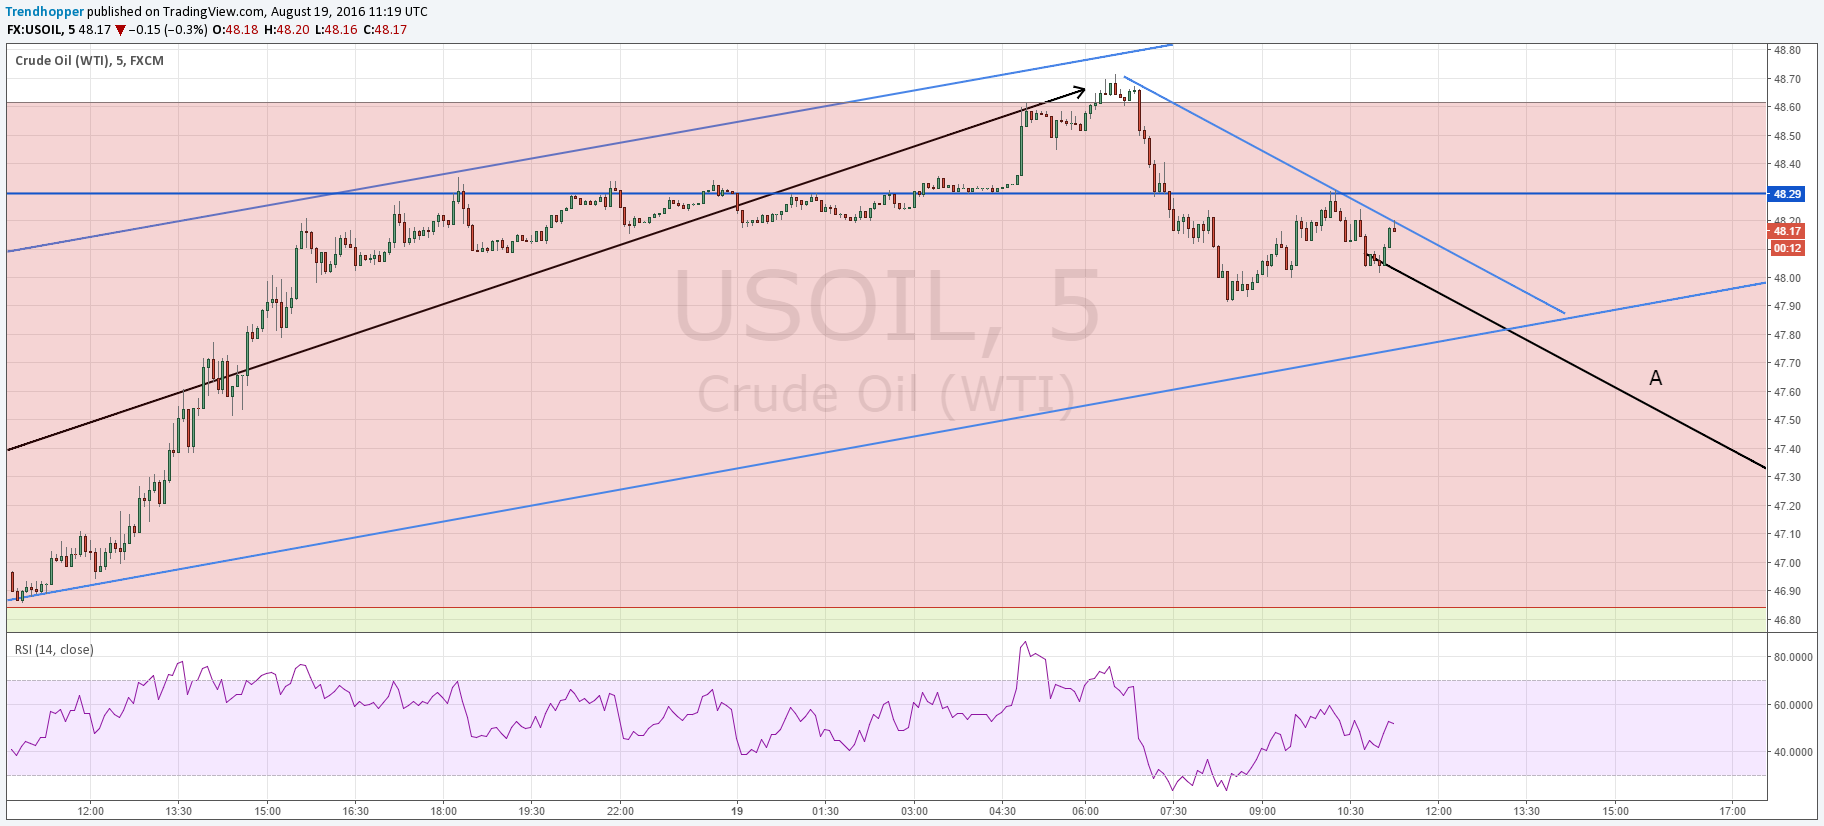Click the 03:00 time axis label
Viewport: 1824px width, 826px height.
pyautogui.click(x=914, y=811)
